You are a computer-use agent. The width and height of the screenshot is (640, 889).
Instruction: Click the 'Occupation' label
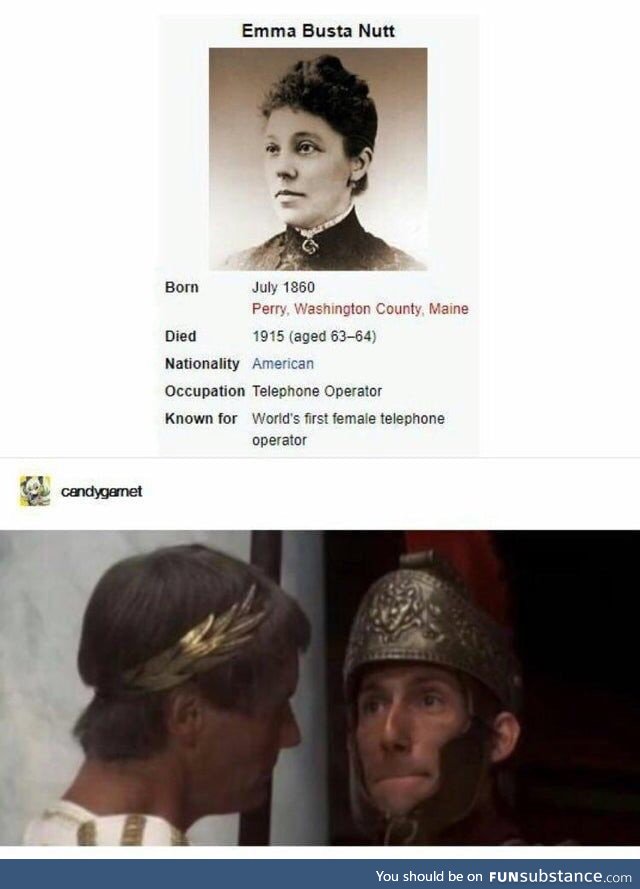[205, 391]
